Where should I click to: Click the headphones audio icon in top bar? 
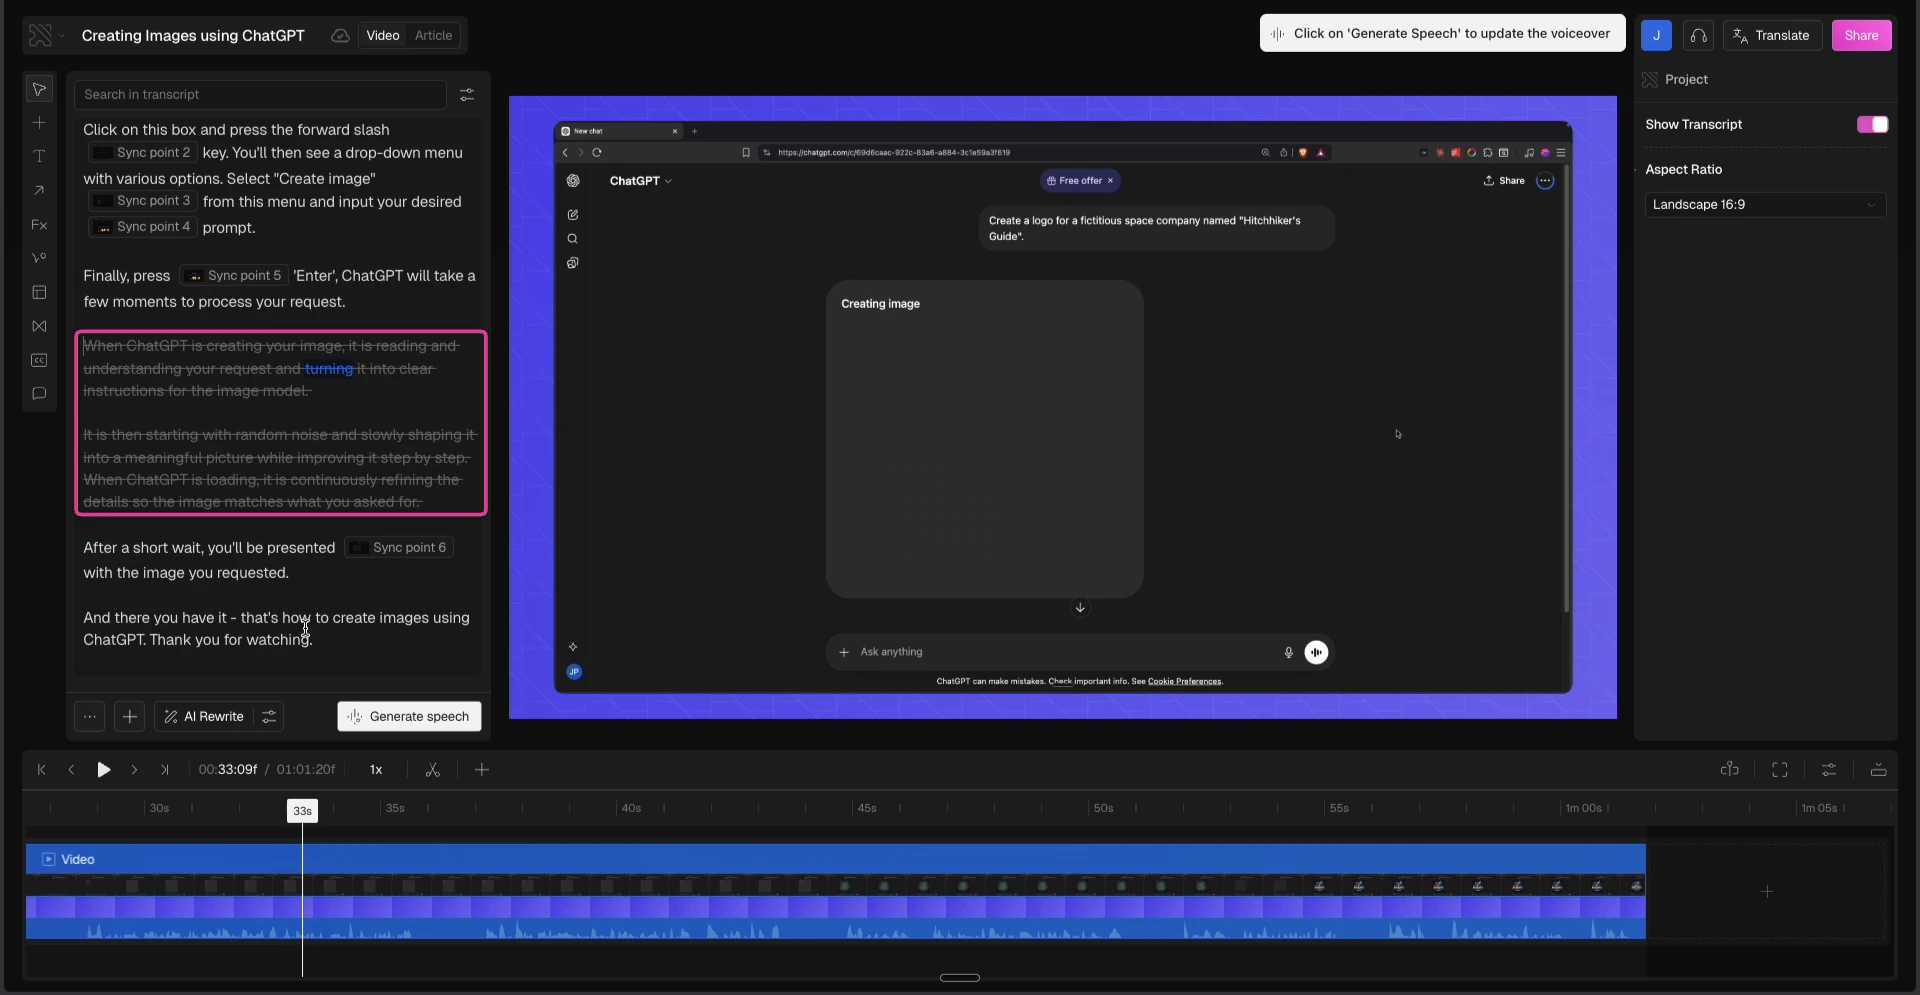point(1698,36)
